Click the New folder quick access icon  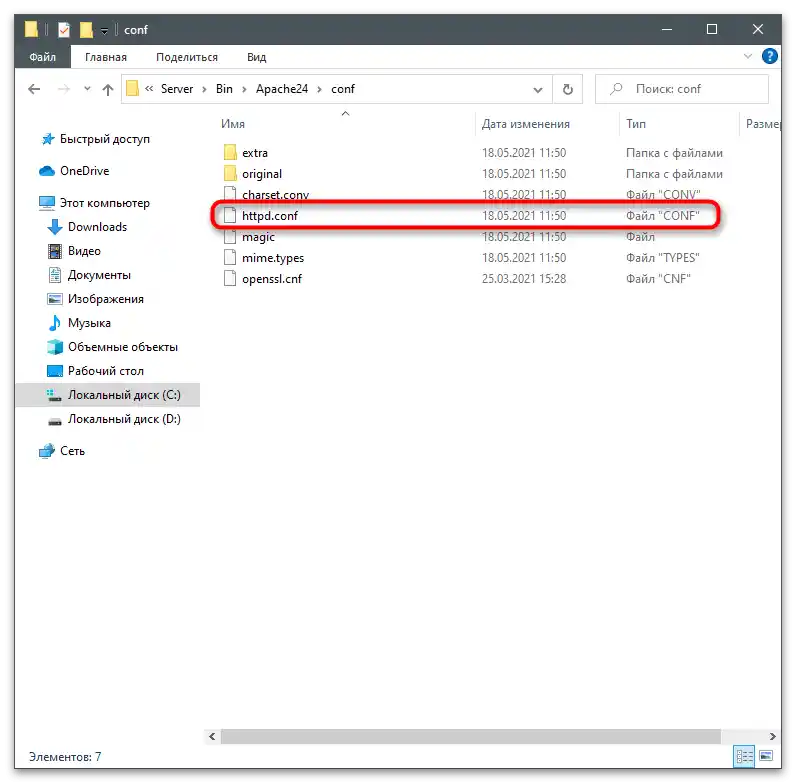tap(86, 30)
